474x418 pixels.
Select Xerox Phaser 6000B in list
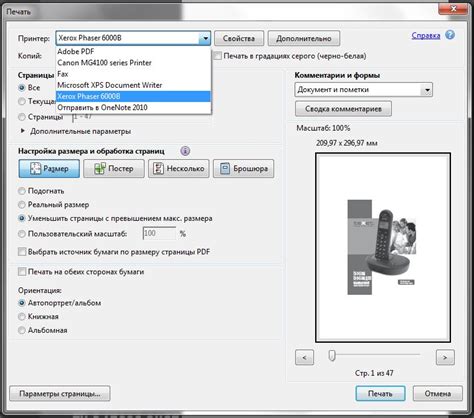pos(133,96)
